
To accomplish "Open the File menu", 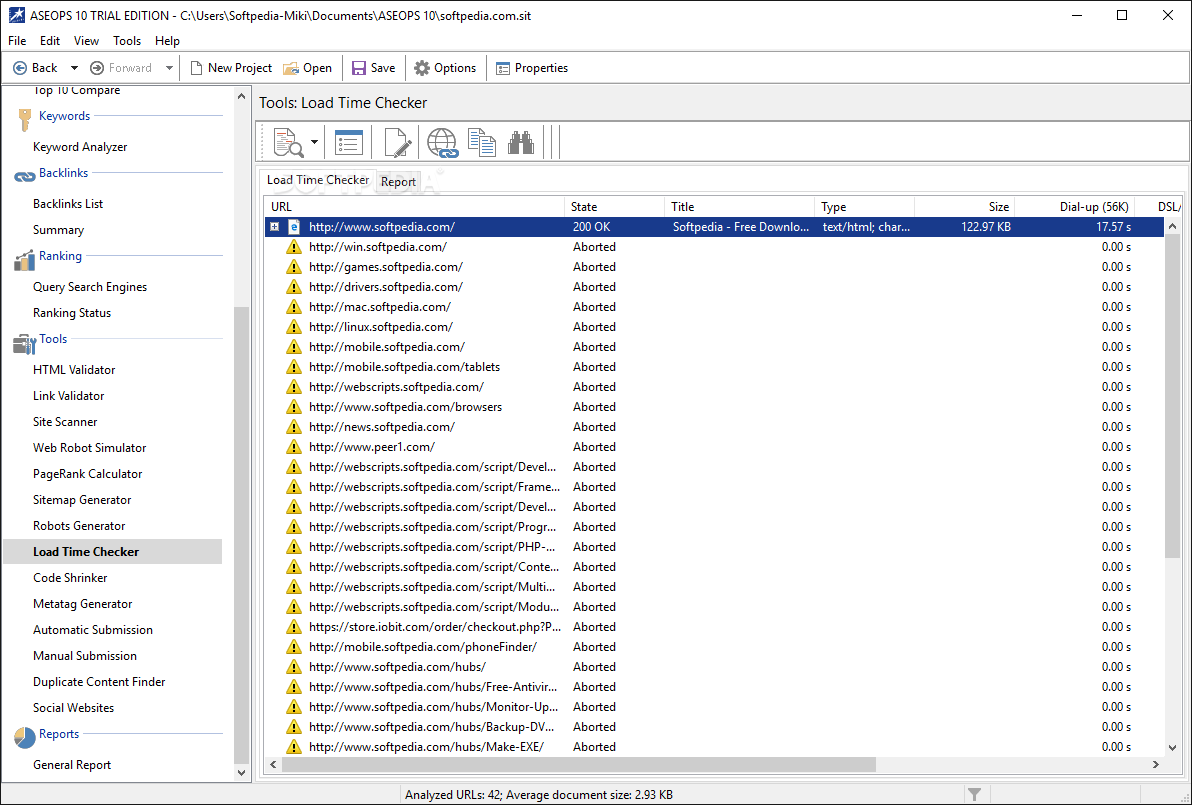I will pyautogui.click(x=17, y=41).
